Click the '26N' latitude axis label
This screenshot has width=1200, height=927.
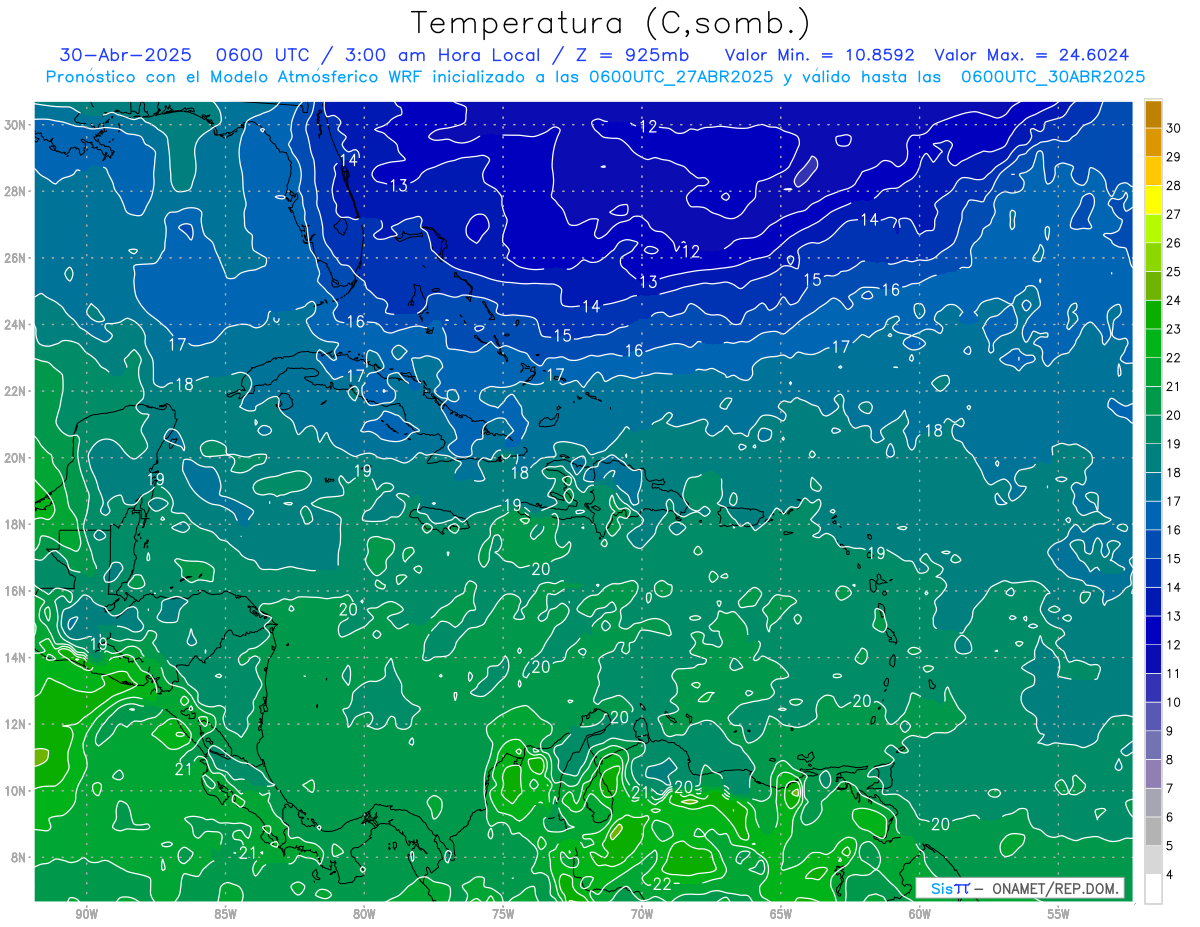(15, 258)
